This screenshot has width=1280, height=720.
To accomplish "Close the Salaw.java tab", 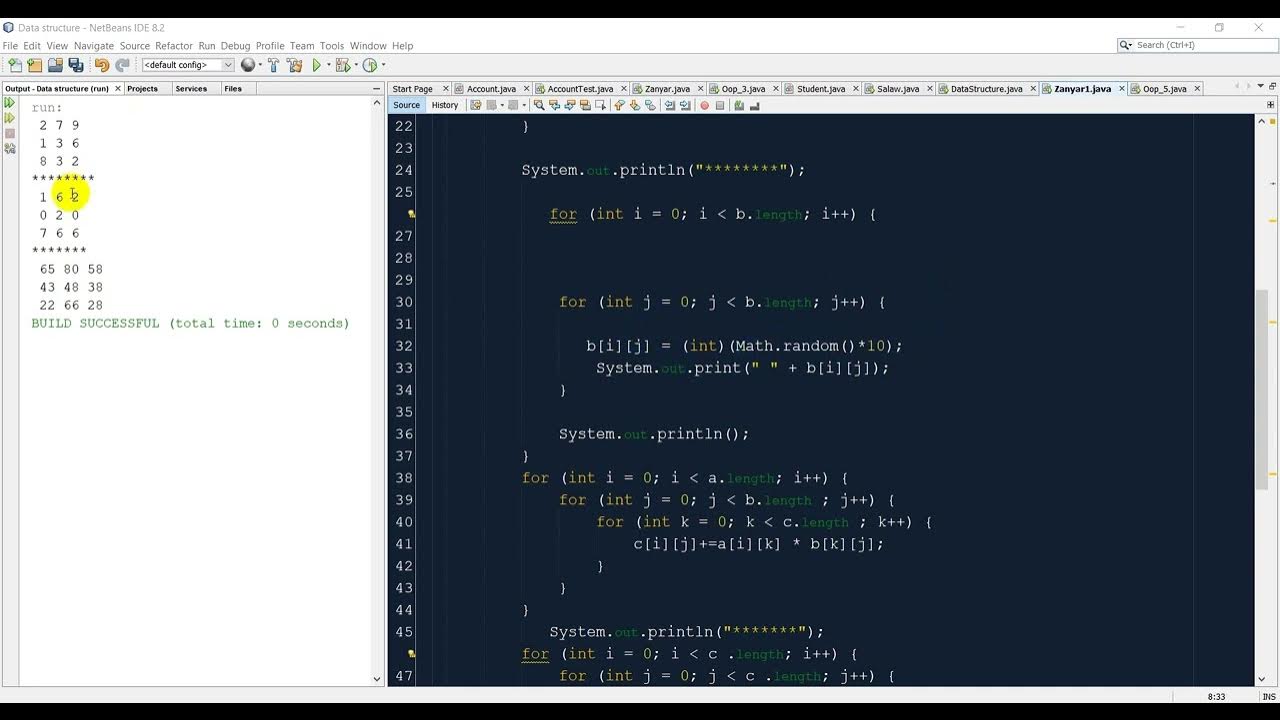I will pos(929,89).
